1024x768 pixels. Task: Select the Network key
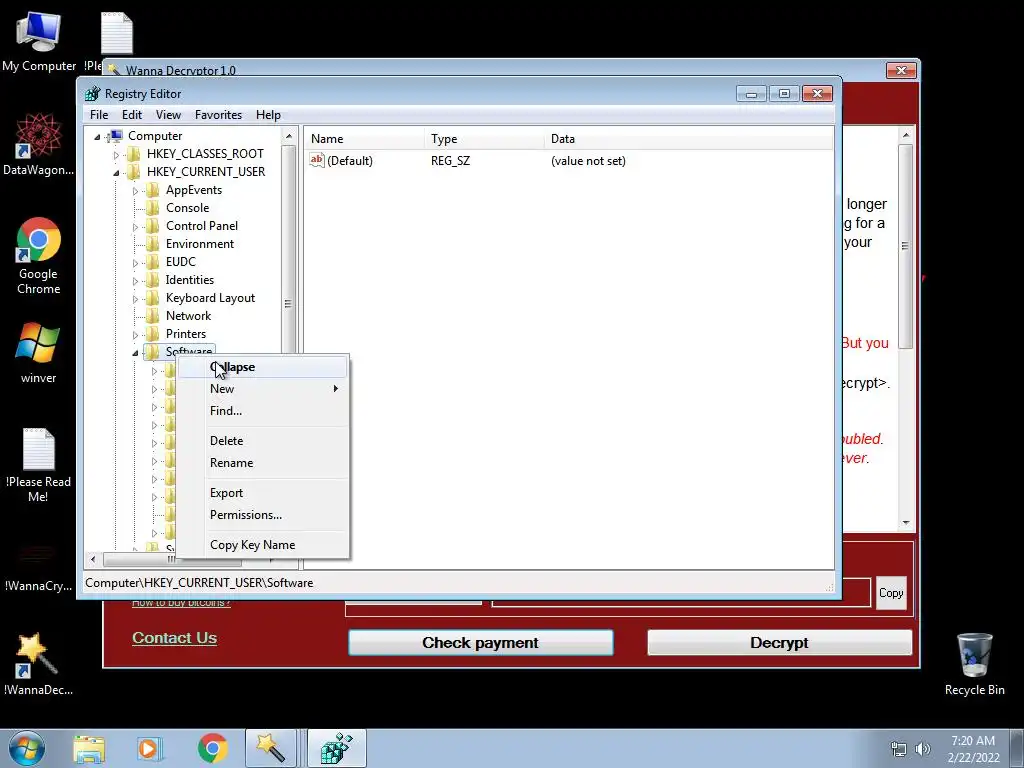click(x=188, y=315)
